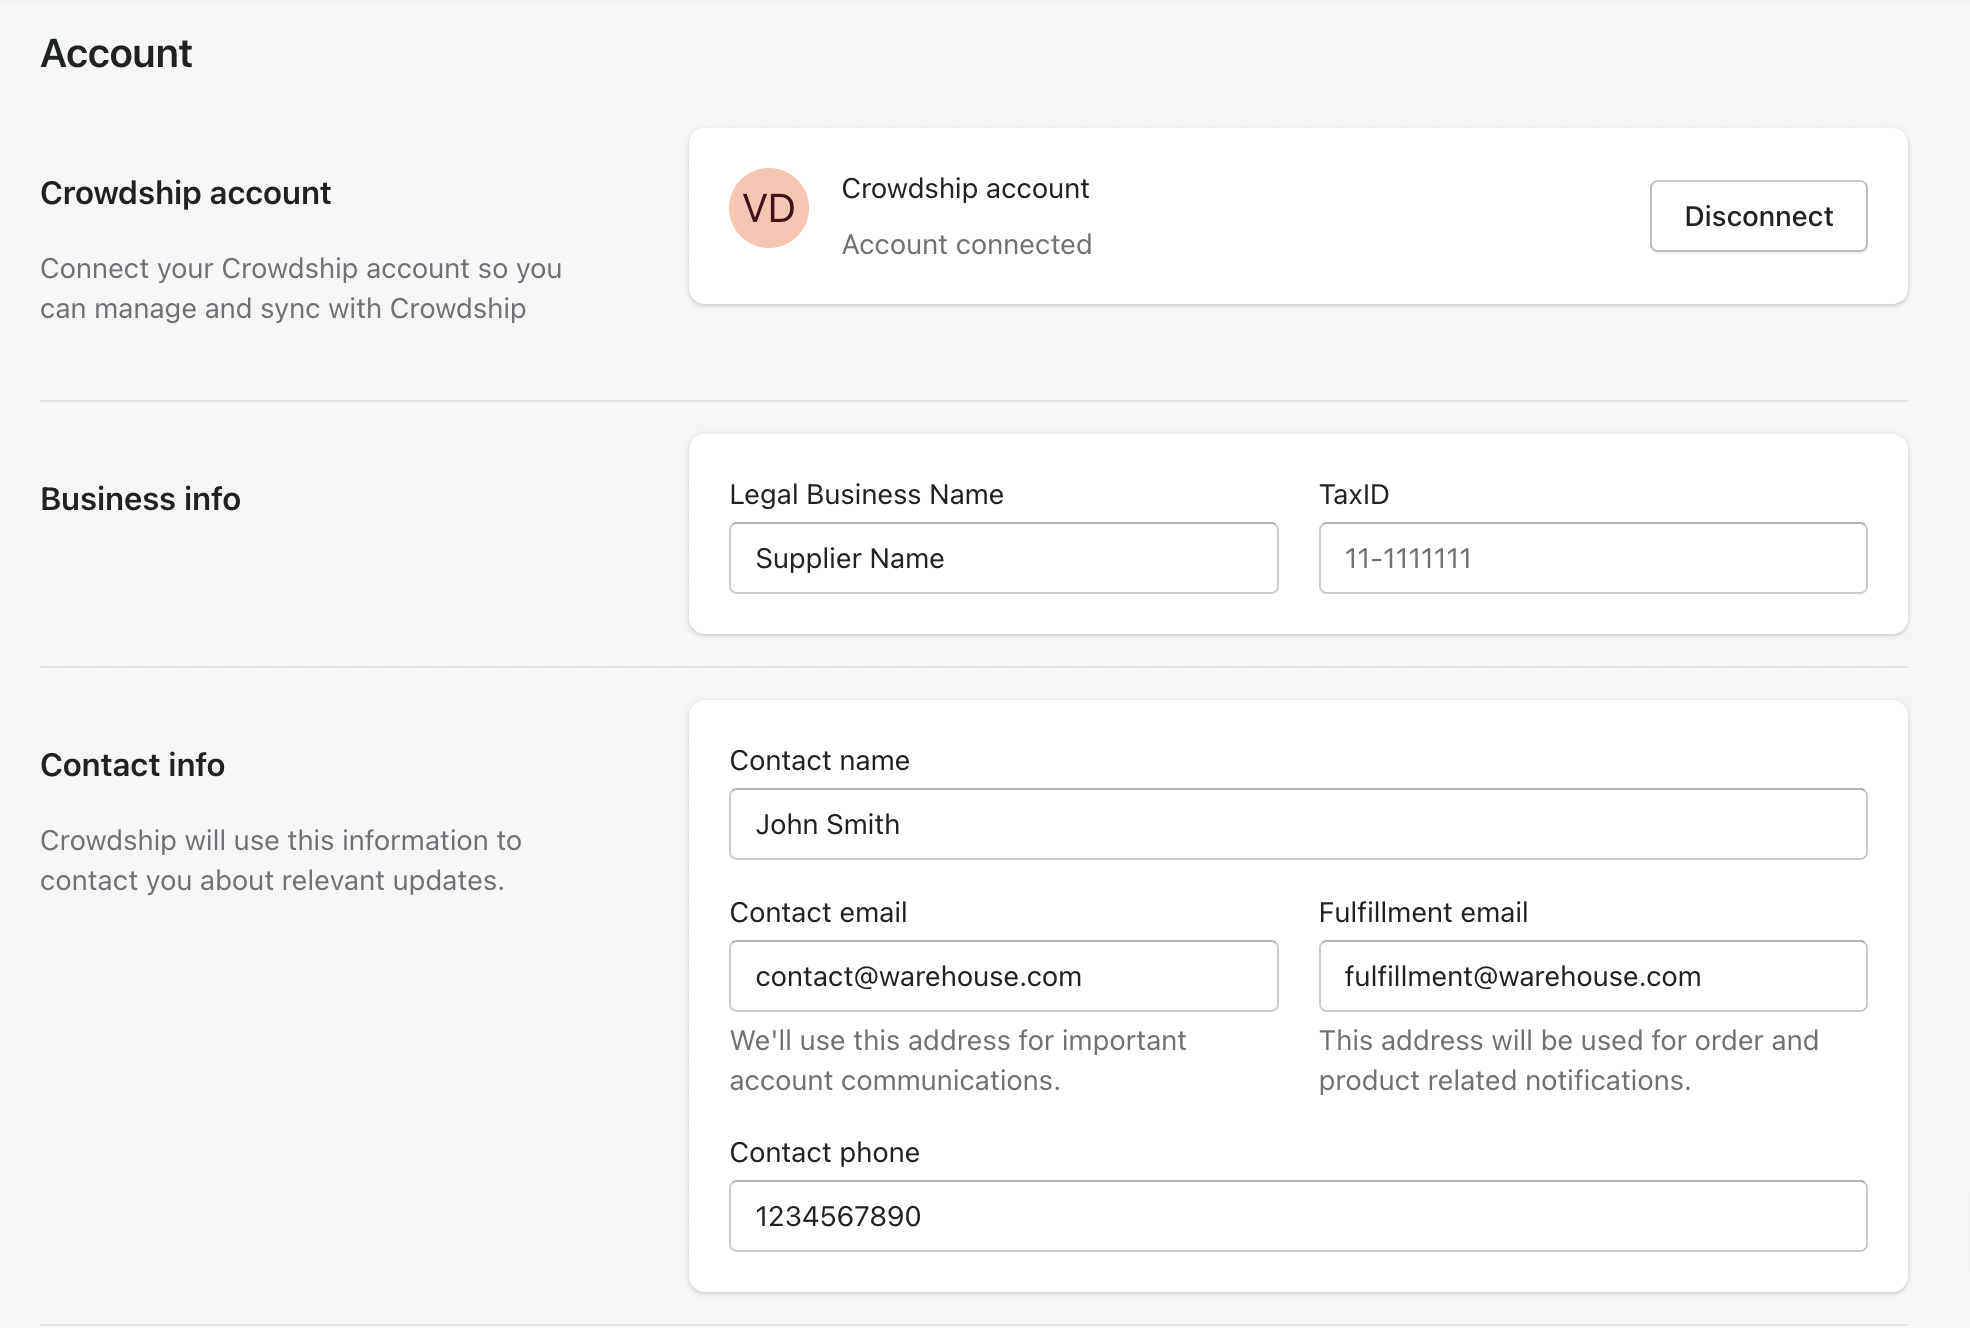1970x1328 pixels.
Task: Click the Crowdship account section title
Action: point(185,193)
